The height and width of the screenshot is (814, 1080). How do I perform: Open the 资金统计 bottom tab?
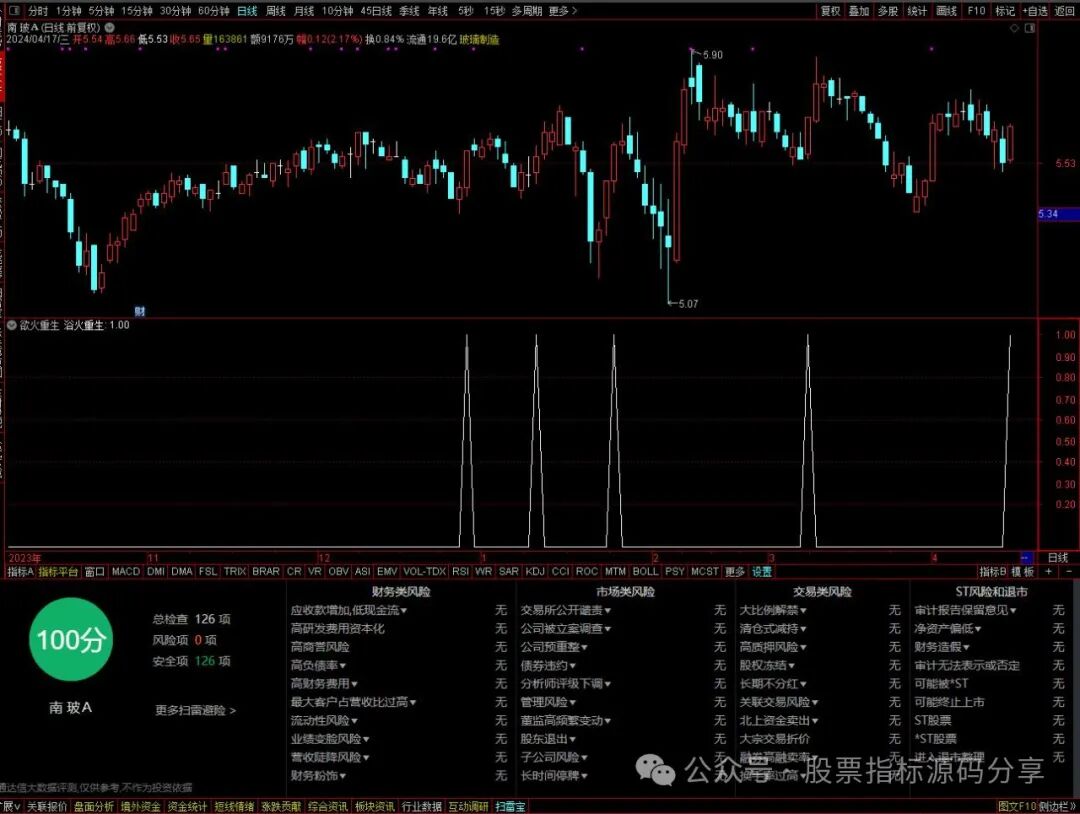(187, 806)
